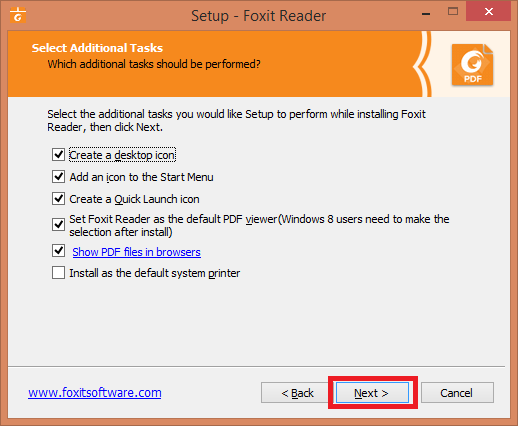Click the 'Create a desktop icon' label text

click(x=122, y=155)
